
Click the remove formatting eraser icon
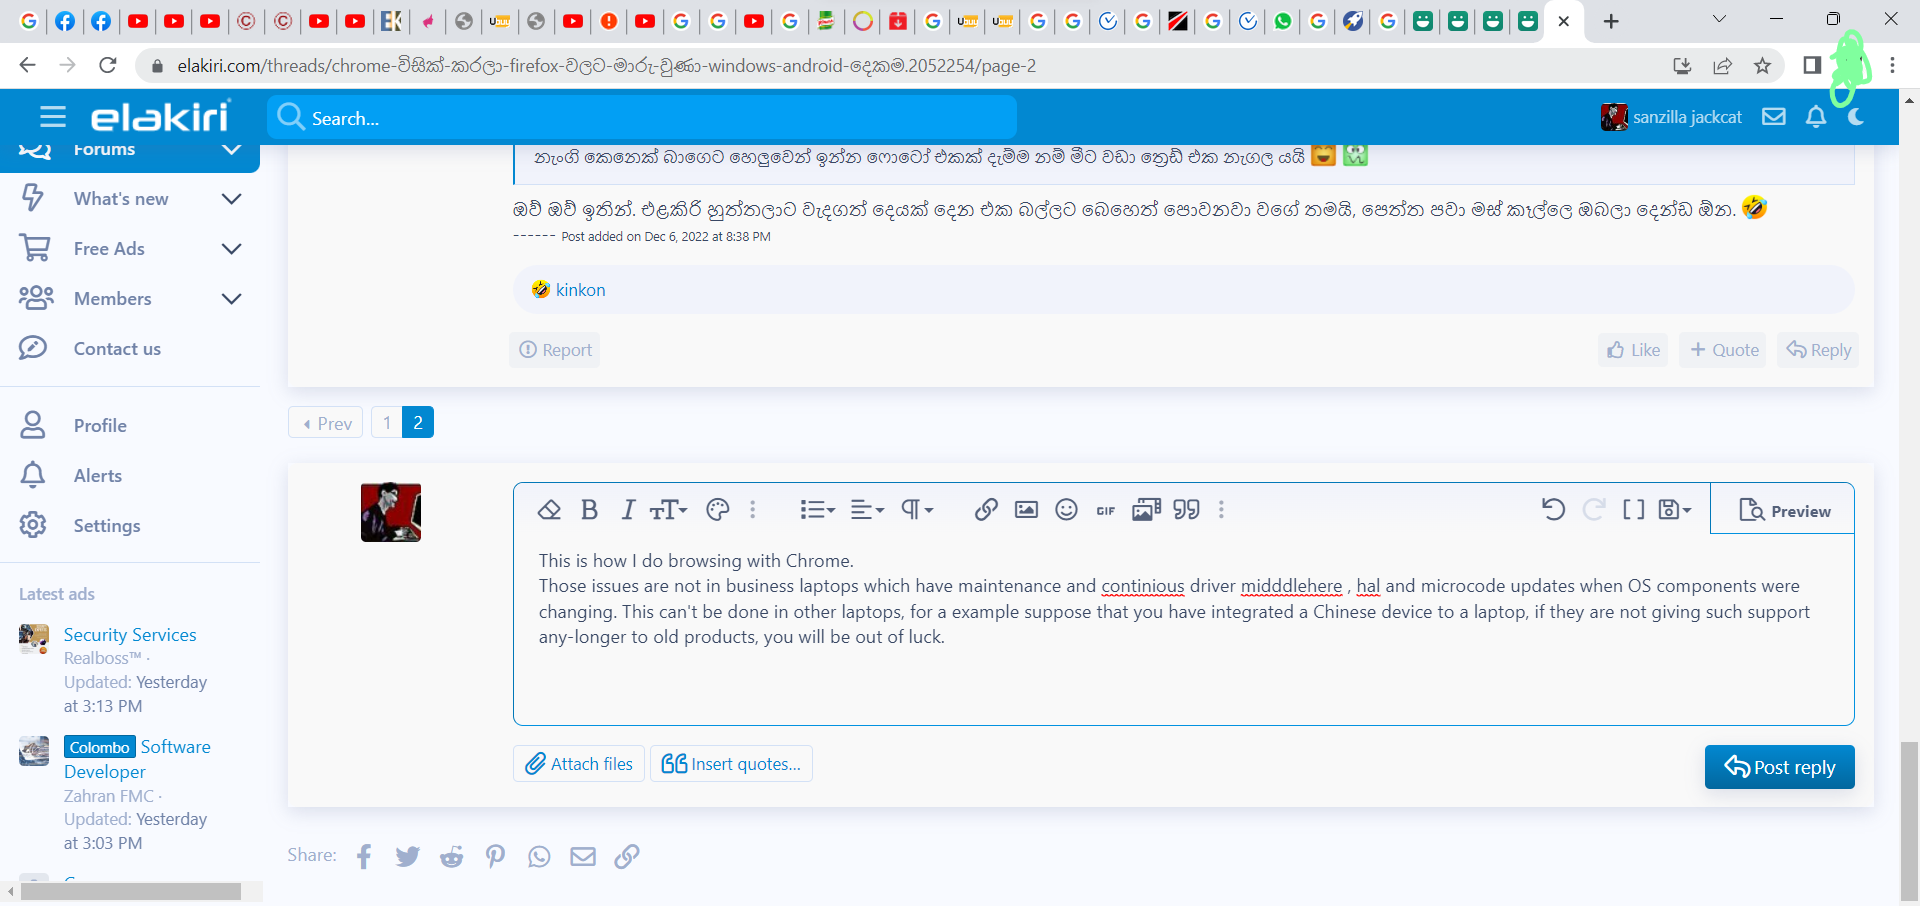point(549,510)
